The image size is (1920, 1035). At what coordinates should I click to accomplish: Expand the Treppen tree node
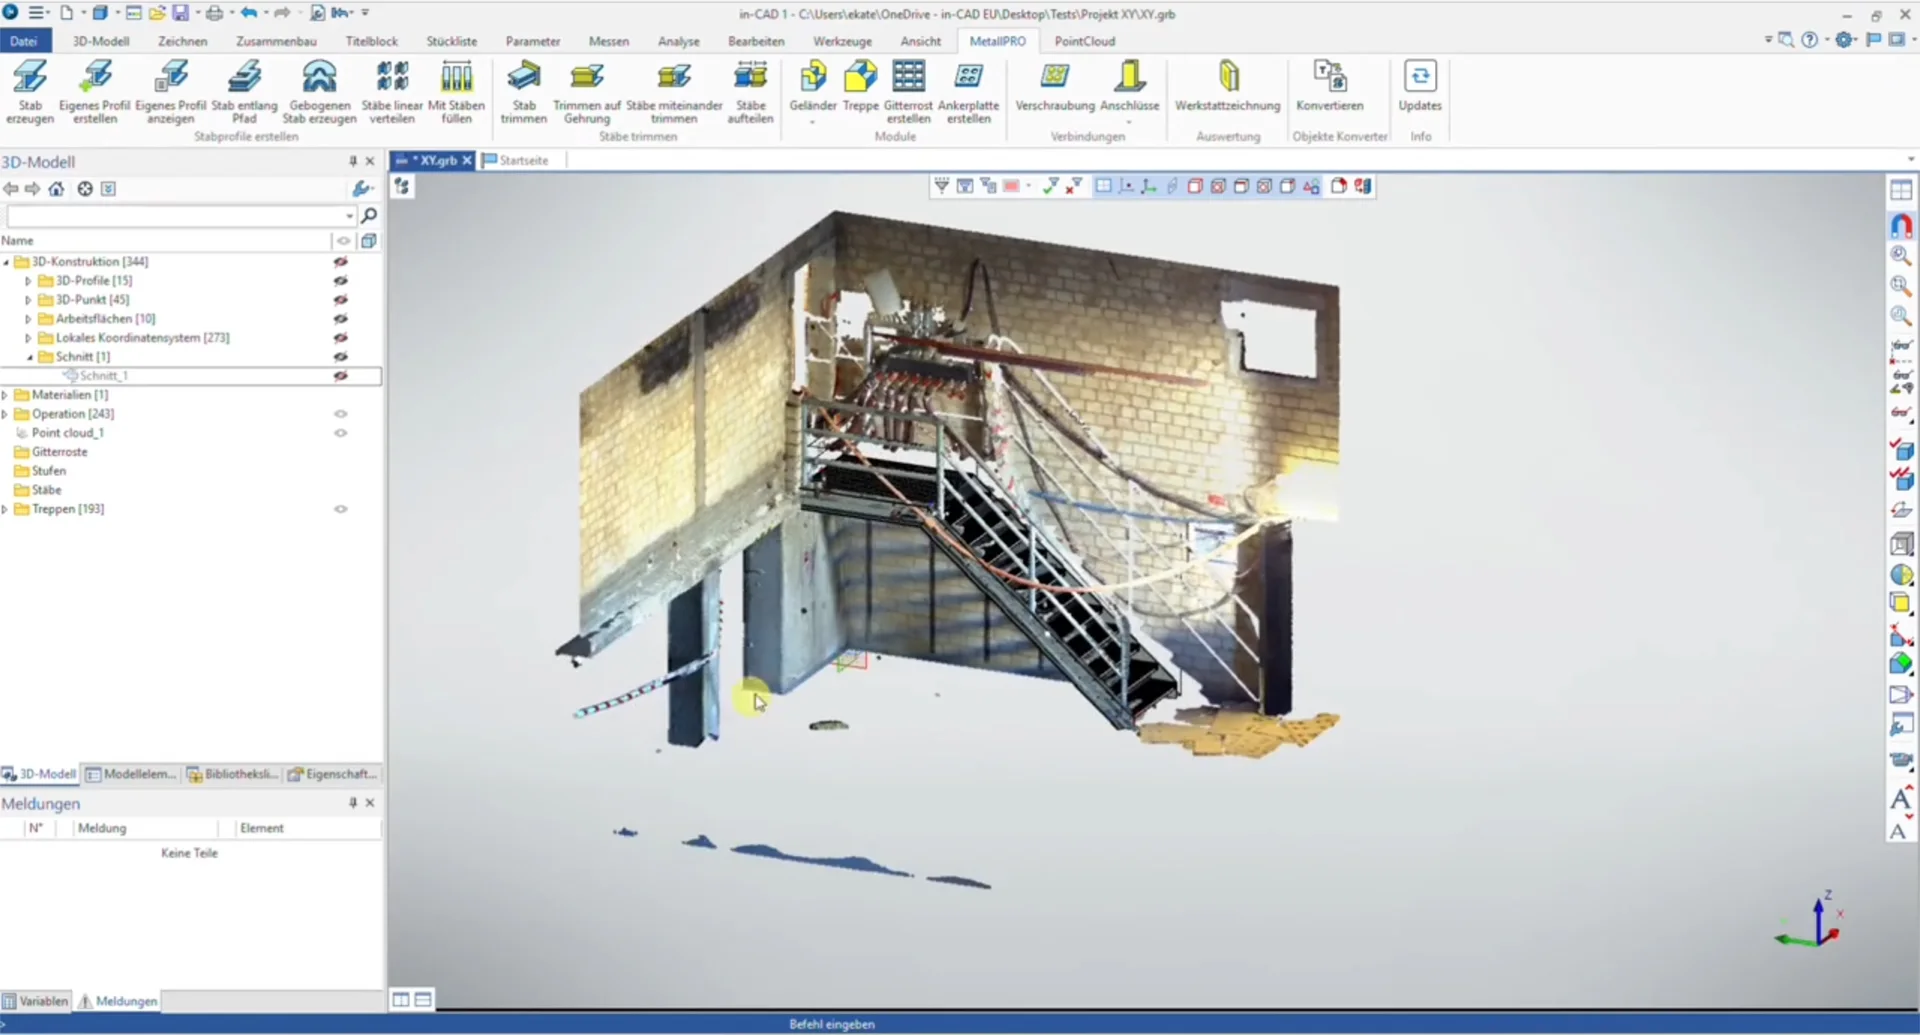[6, 509]
